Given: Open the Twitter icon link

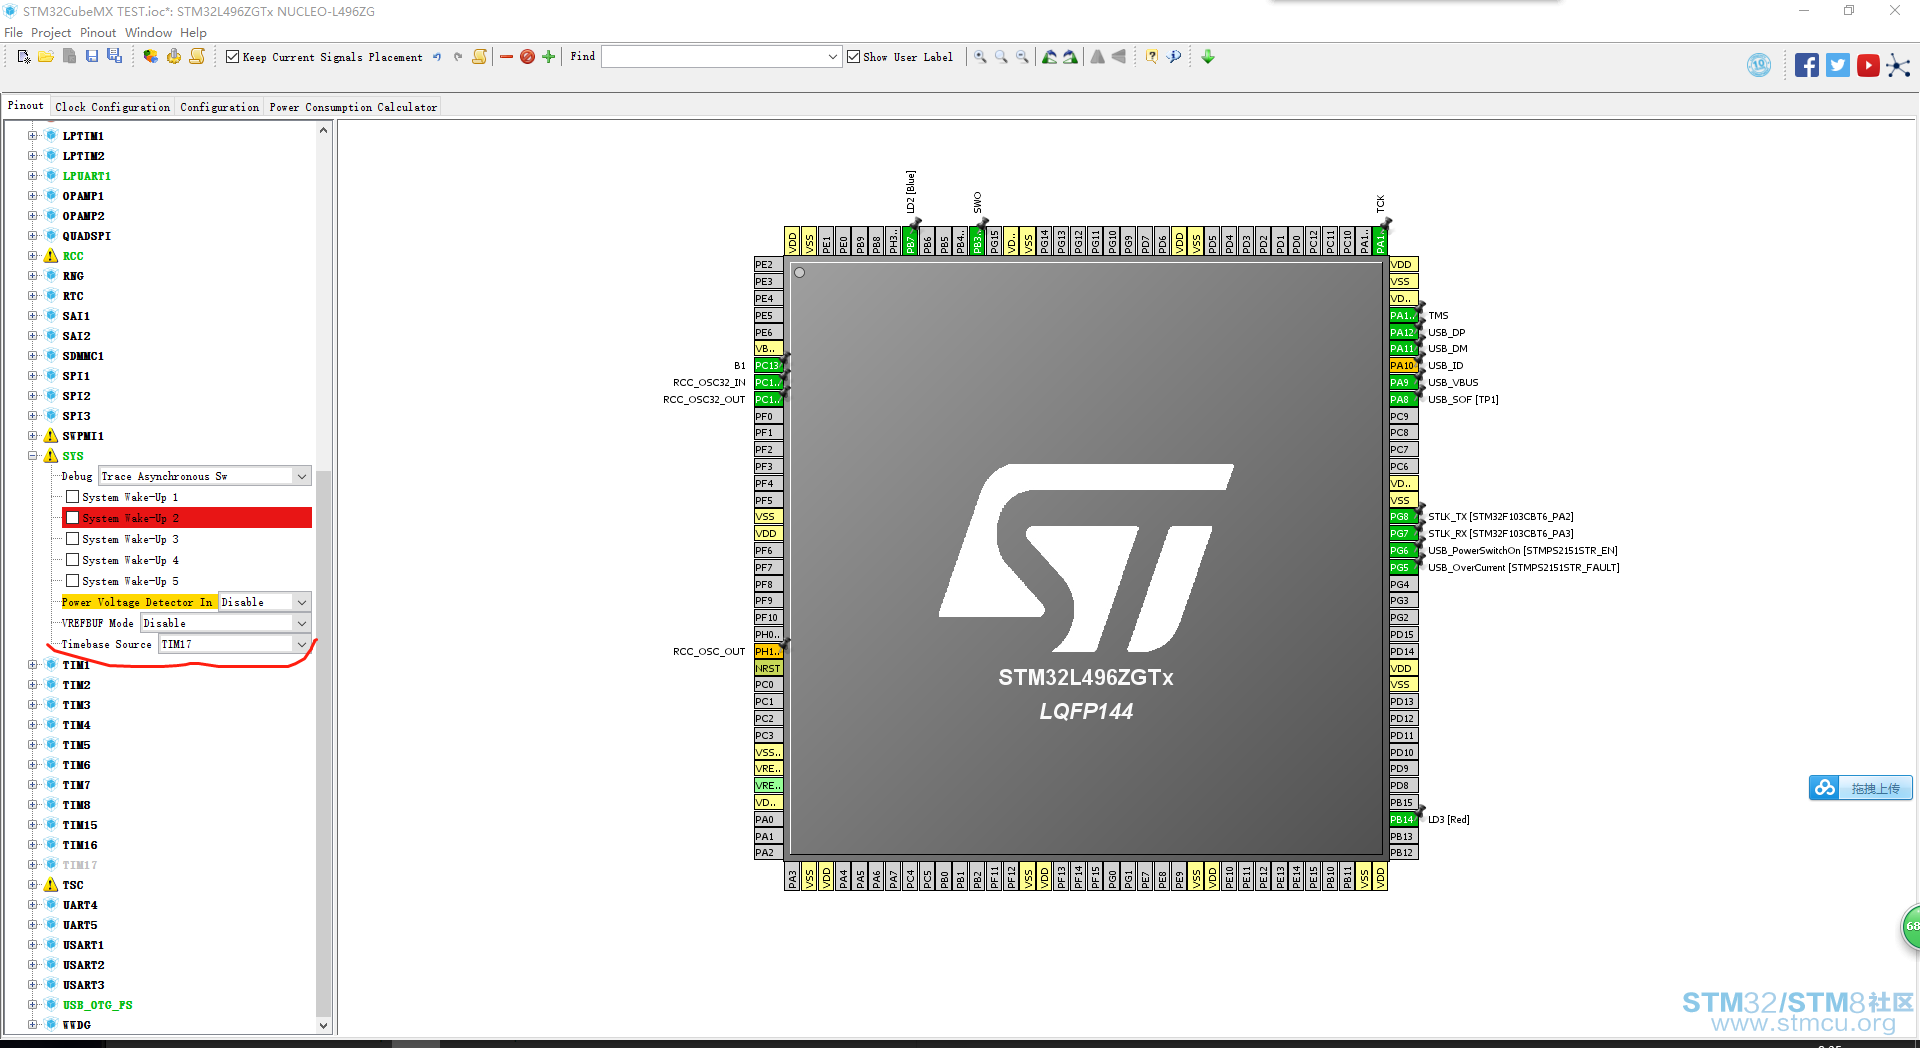Looking at the screenshot, I should click(x=1837, y=66).
